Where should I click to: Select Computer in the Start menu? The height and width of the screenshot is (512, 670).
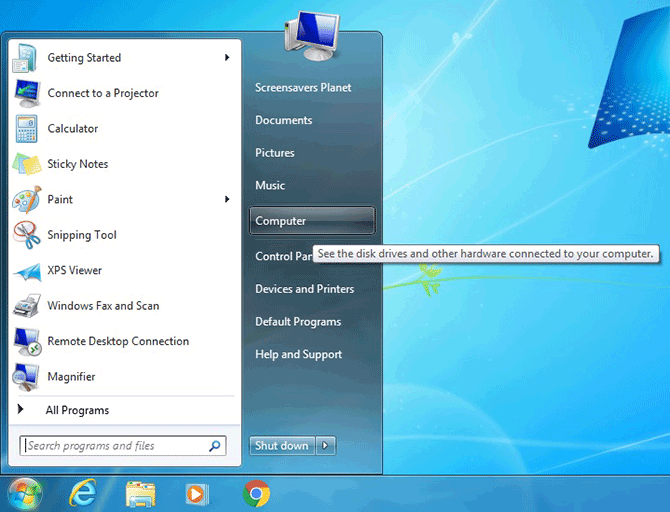pos(312,221)
